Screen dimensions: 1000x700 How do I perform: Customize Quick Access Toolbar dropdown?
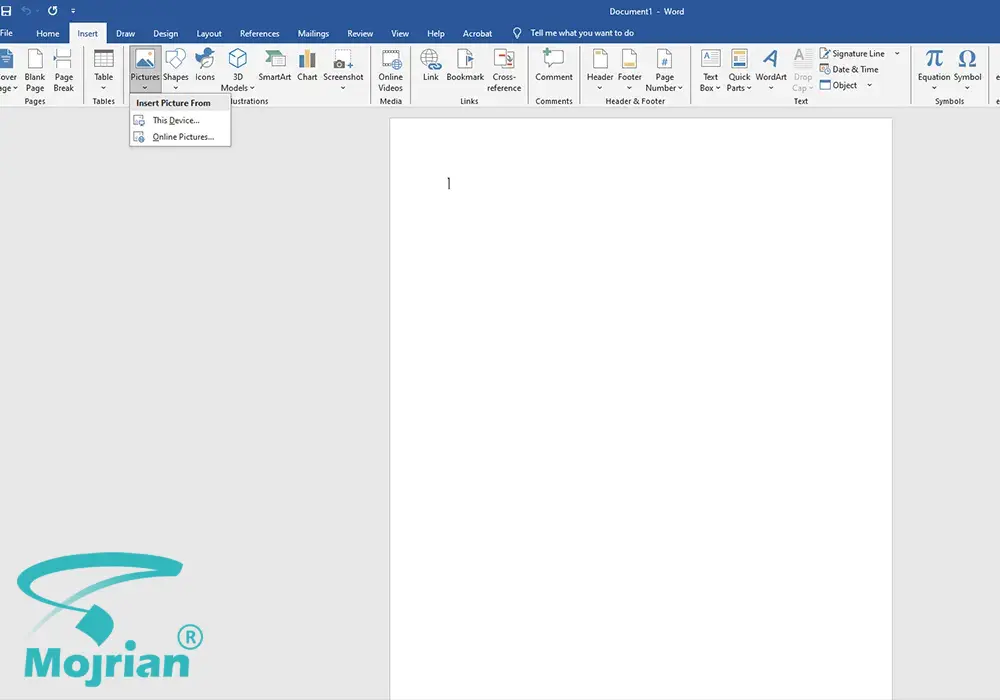pos(73,11)
